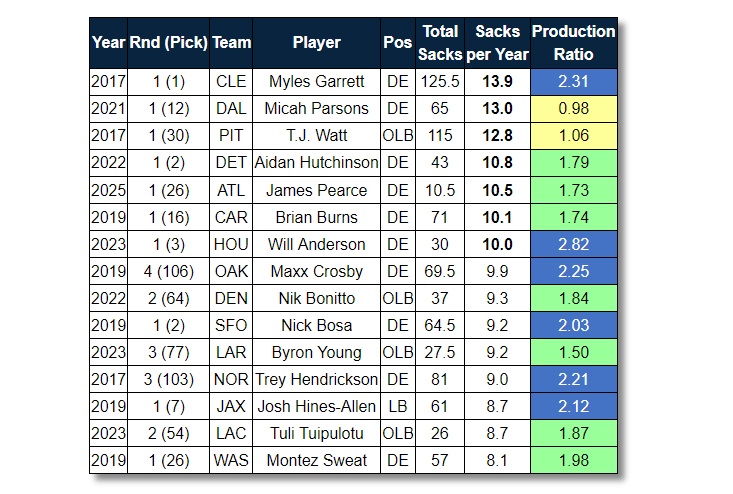The width and height of the screenshot is (733, 494).
Task: Click the blue 2.82 production ratio cell
Action: 573,244
